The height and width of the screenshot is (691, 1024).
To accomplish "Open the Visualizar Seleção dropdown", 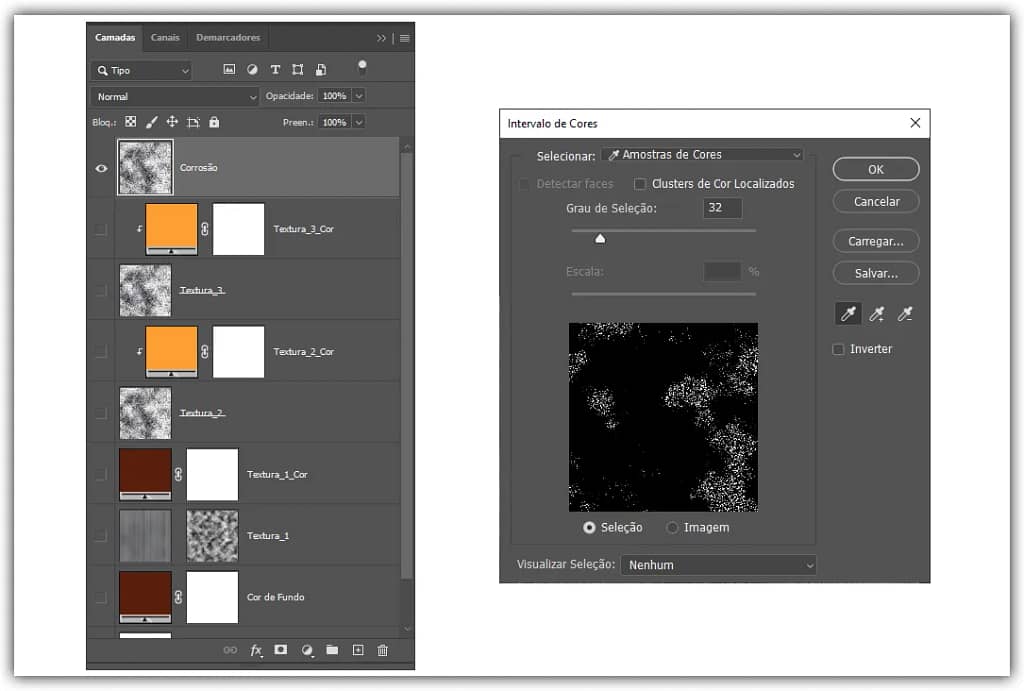I will (718, 565).
